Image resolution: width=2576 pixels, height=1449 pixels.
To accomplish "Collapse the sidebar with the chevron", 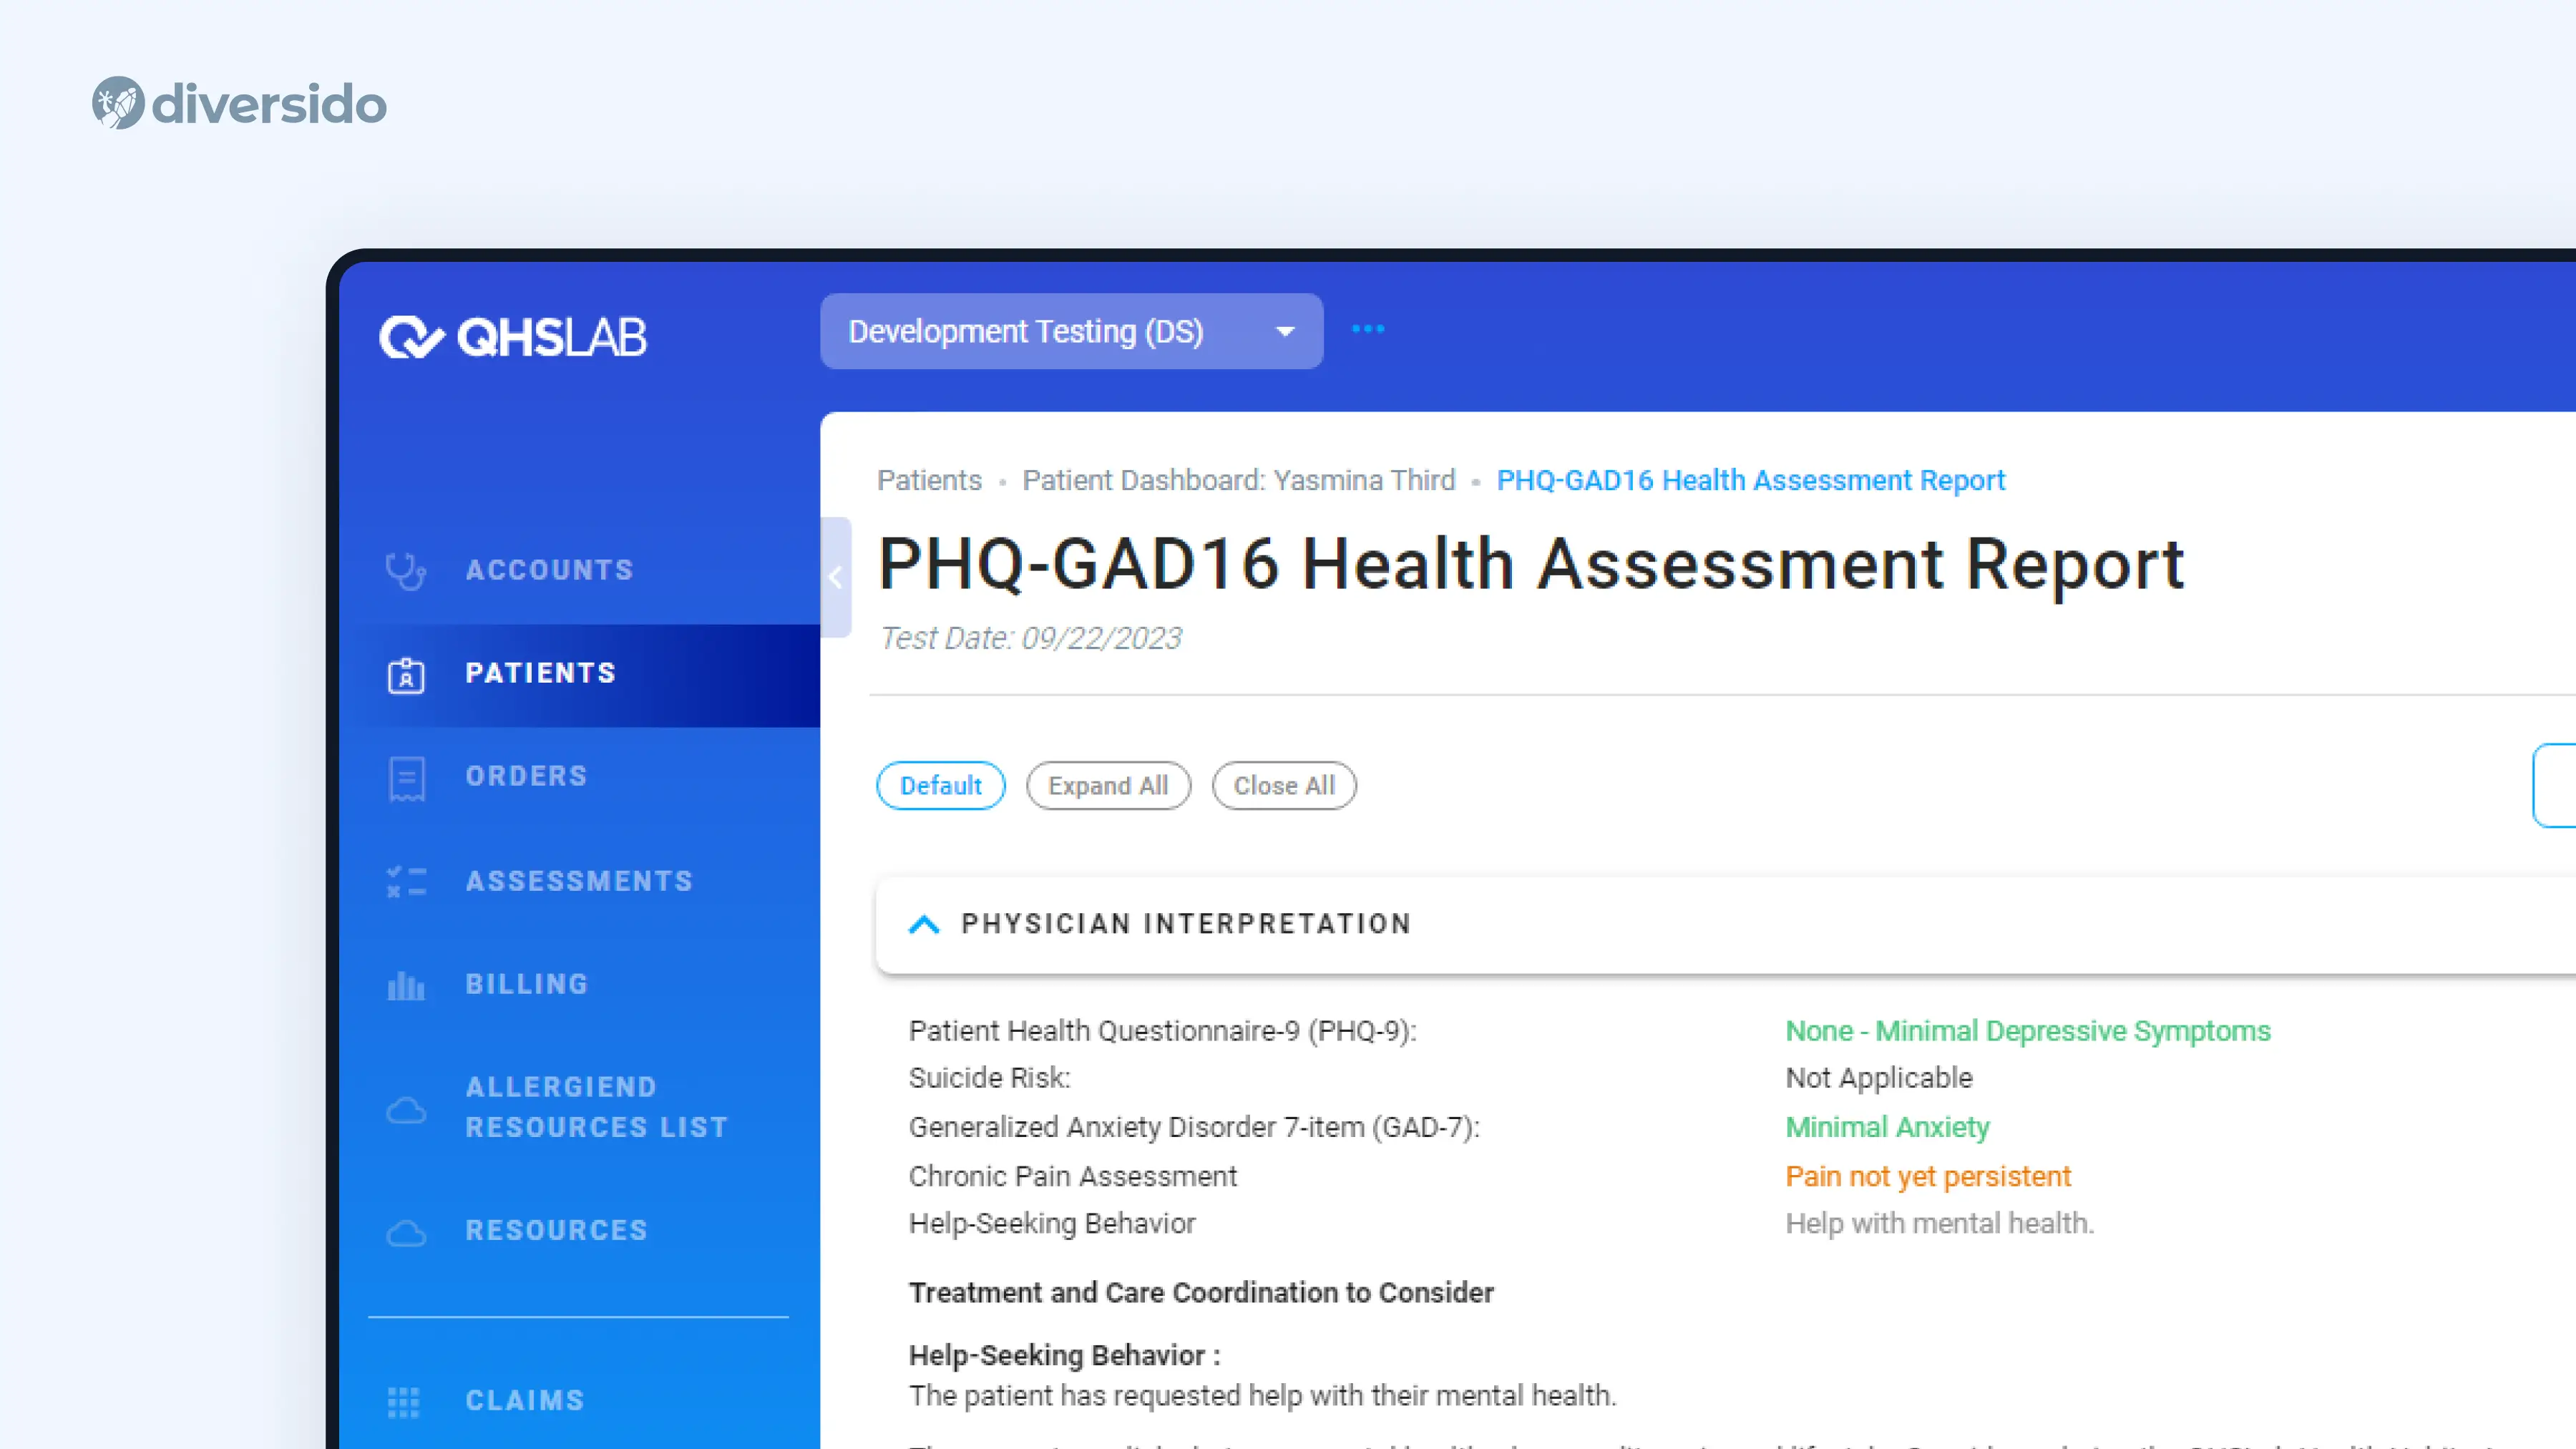I will click(x=836, y=578).
